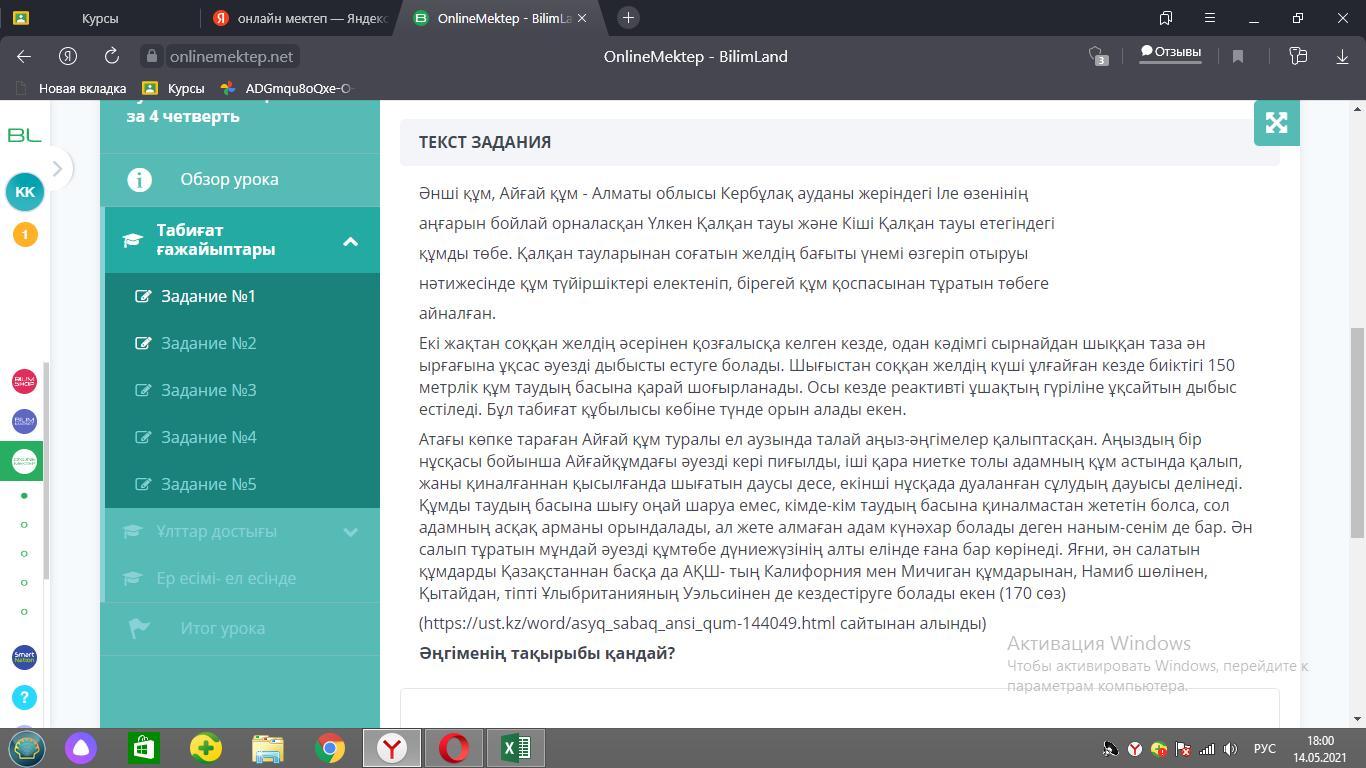This screenshot has height=768, width=1366.
Task: Open Excel from the taskbar
Action: tap(516, 748)
